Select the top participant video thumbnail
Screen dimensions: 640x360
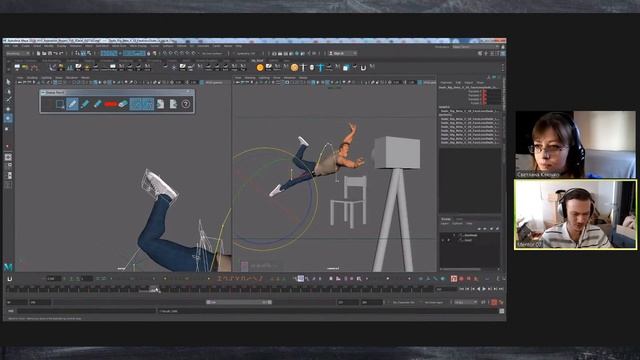pyautogui.click(x=576, y=144)
